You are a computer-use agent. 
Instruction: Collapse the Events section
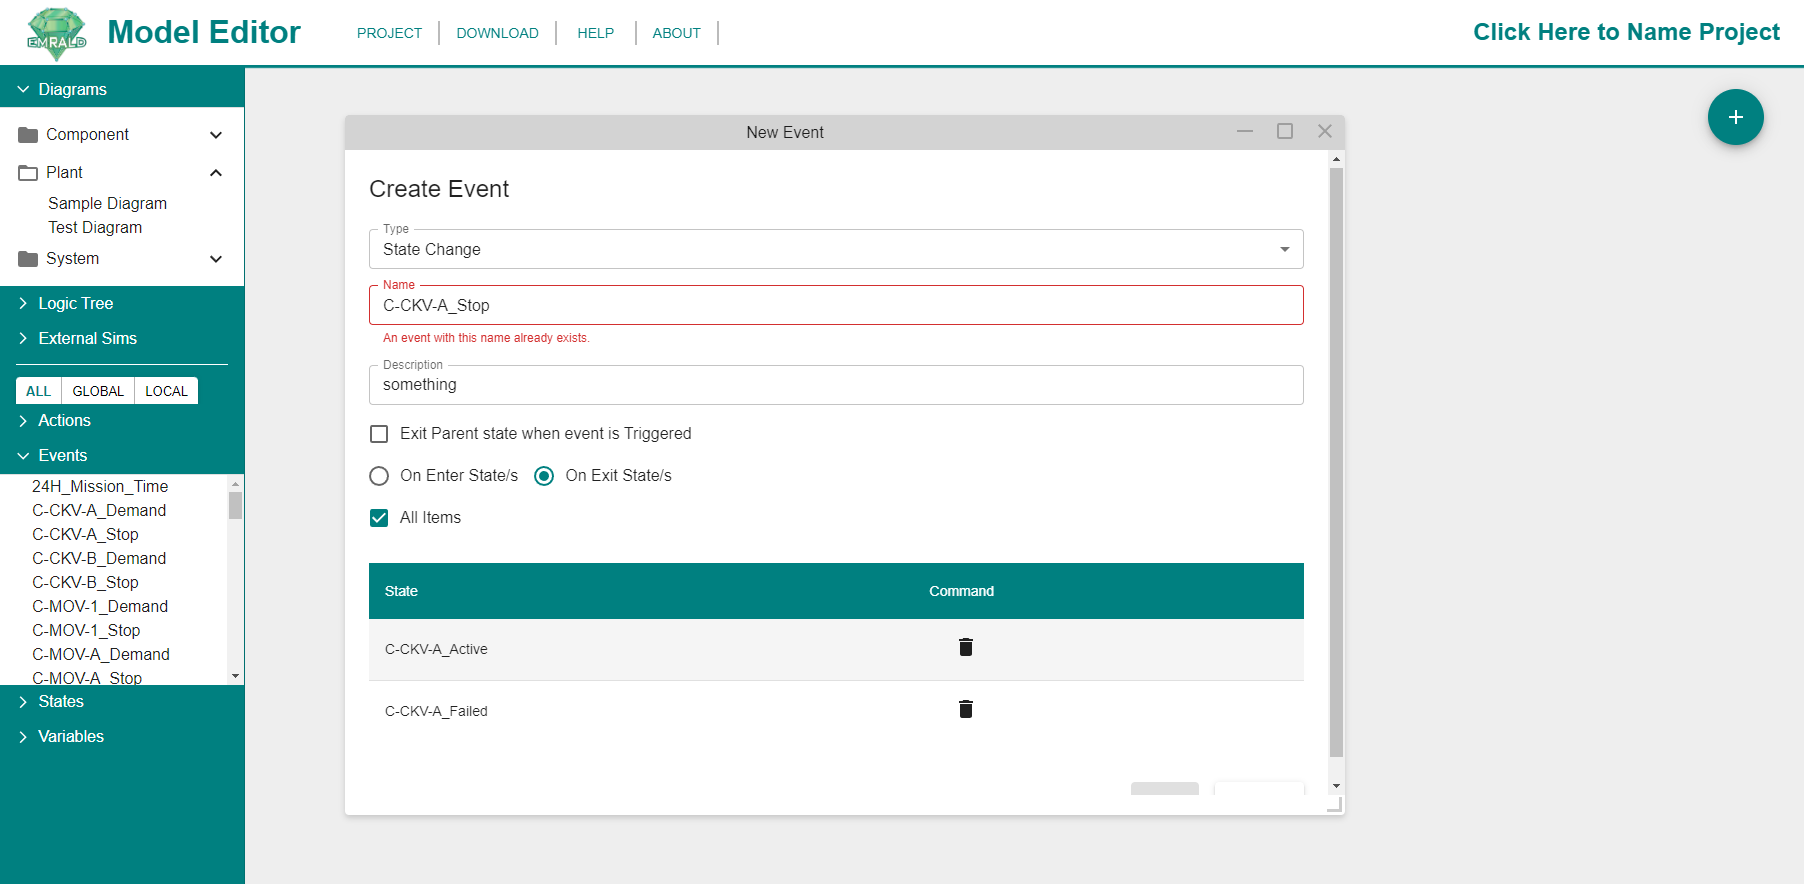pos(62,456)
